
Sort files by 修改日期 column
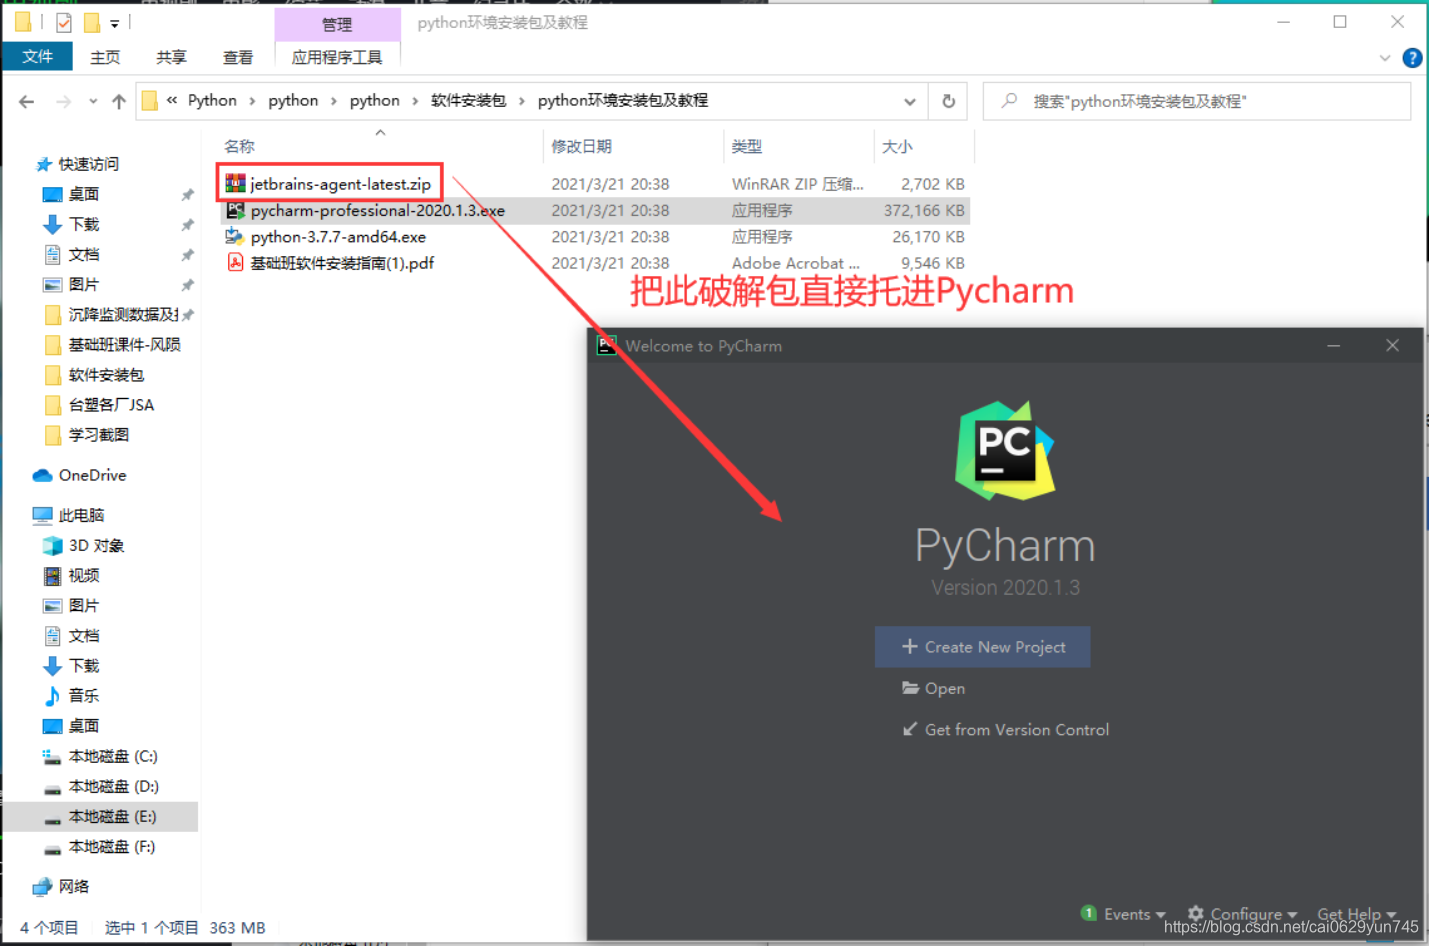pyautogui.click(x=581, y=146)
